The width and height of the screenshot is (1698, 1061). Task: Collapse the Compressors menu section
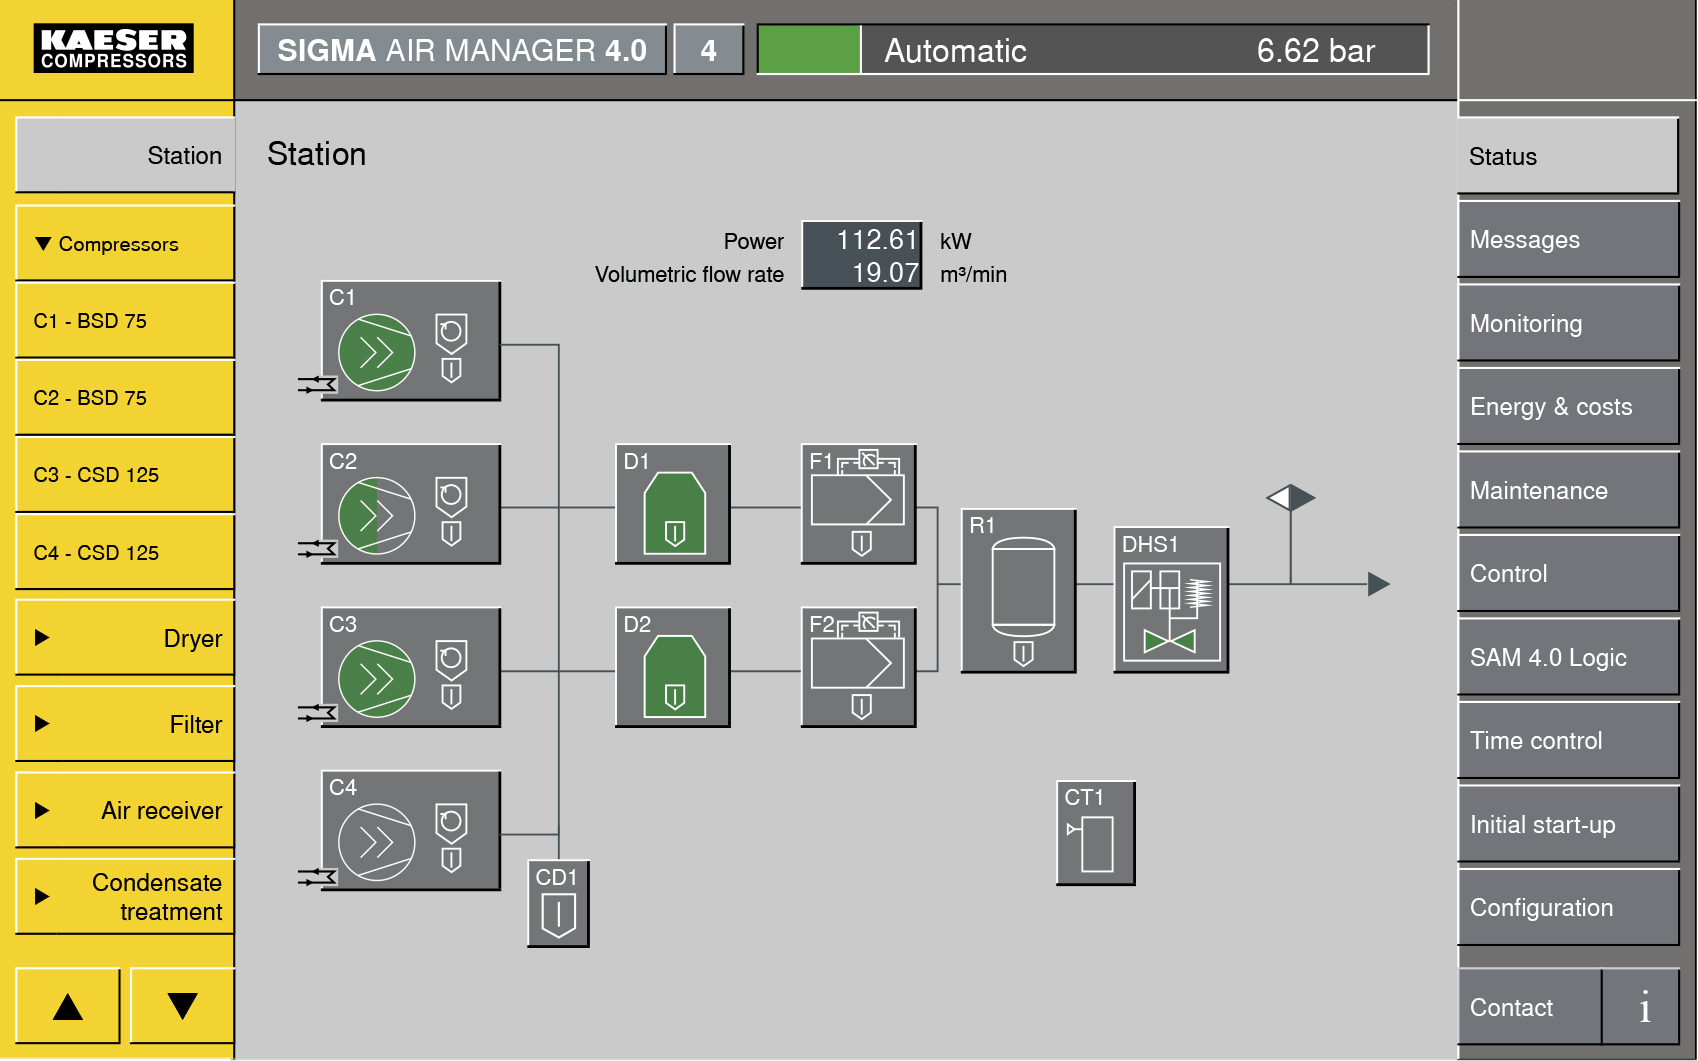tap(124, 244)
